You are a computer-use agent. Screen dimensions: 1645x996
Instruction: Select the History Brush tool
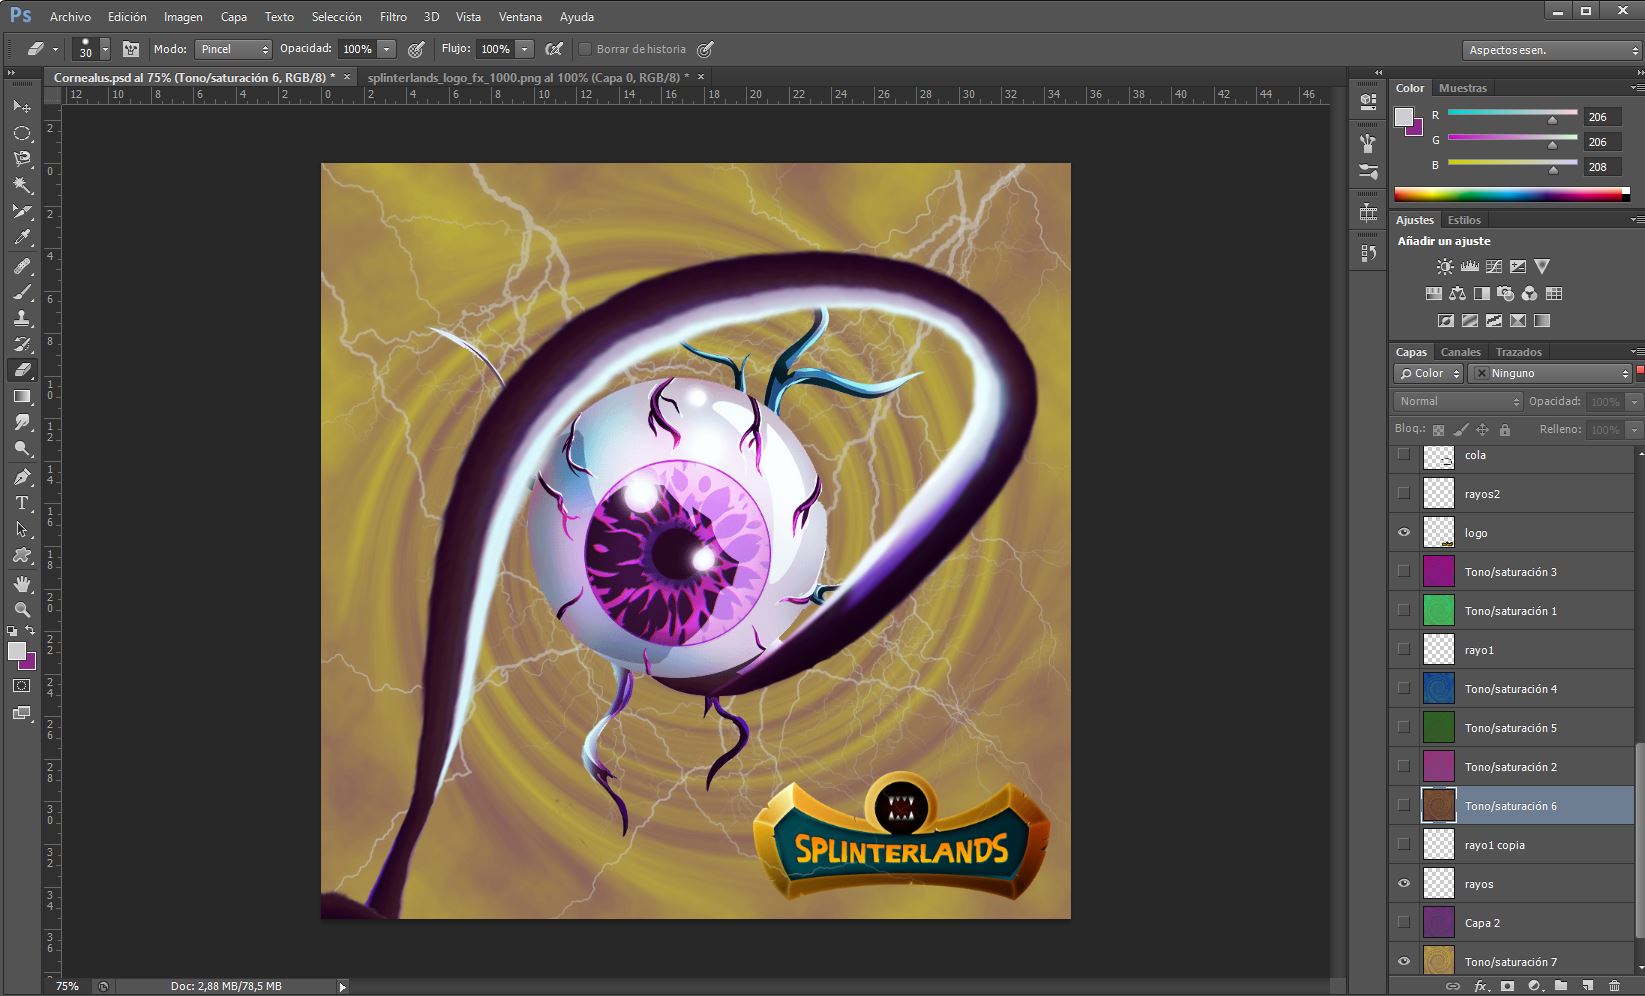21,344
